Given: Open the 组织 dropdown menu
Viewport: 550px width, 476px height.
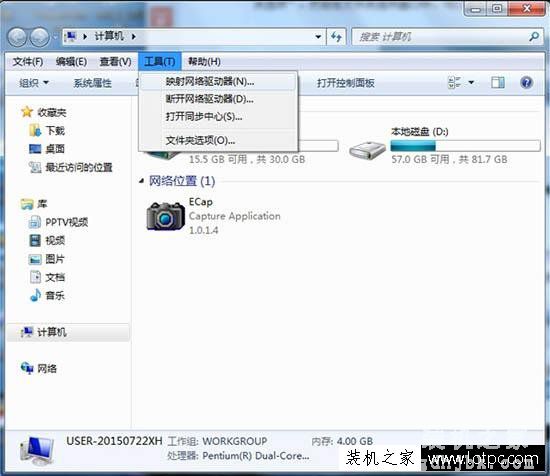Looking at the screenshot, I should (x=33, y=83).
